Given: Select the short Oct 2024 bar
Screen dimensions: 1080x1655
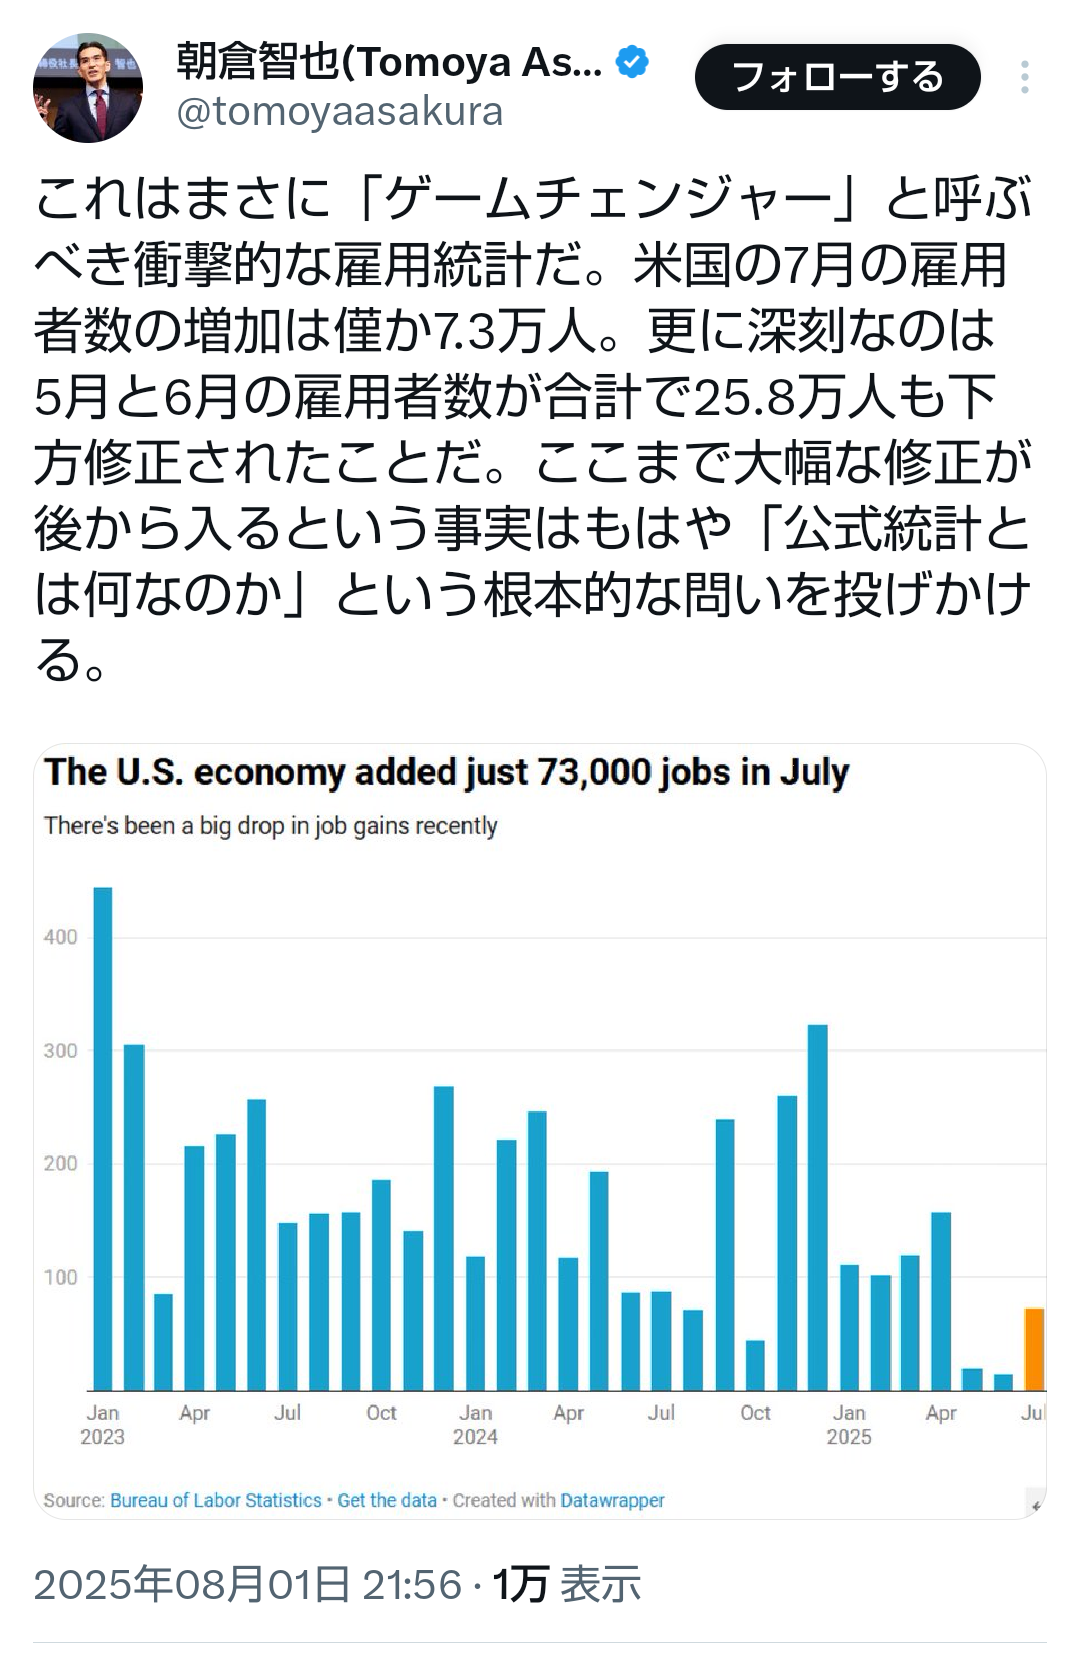Looking at the screenshot, I should [755, 1366].
